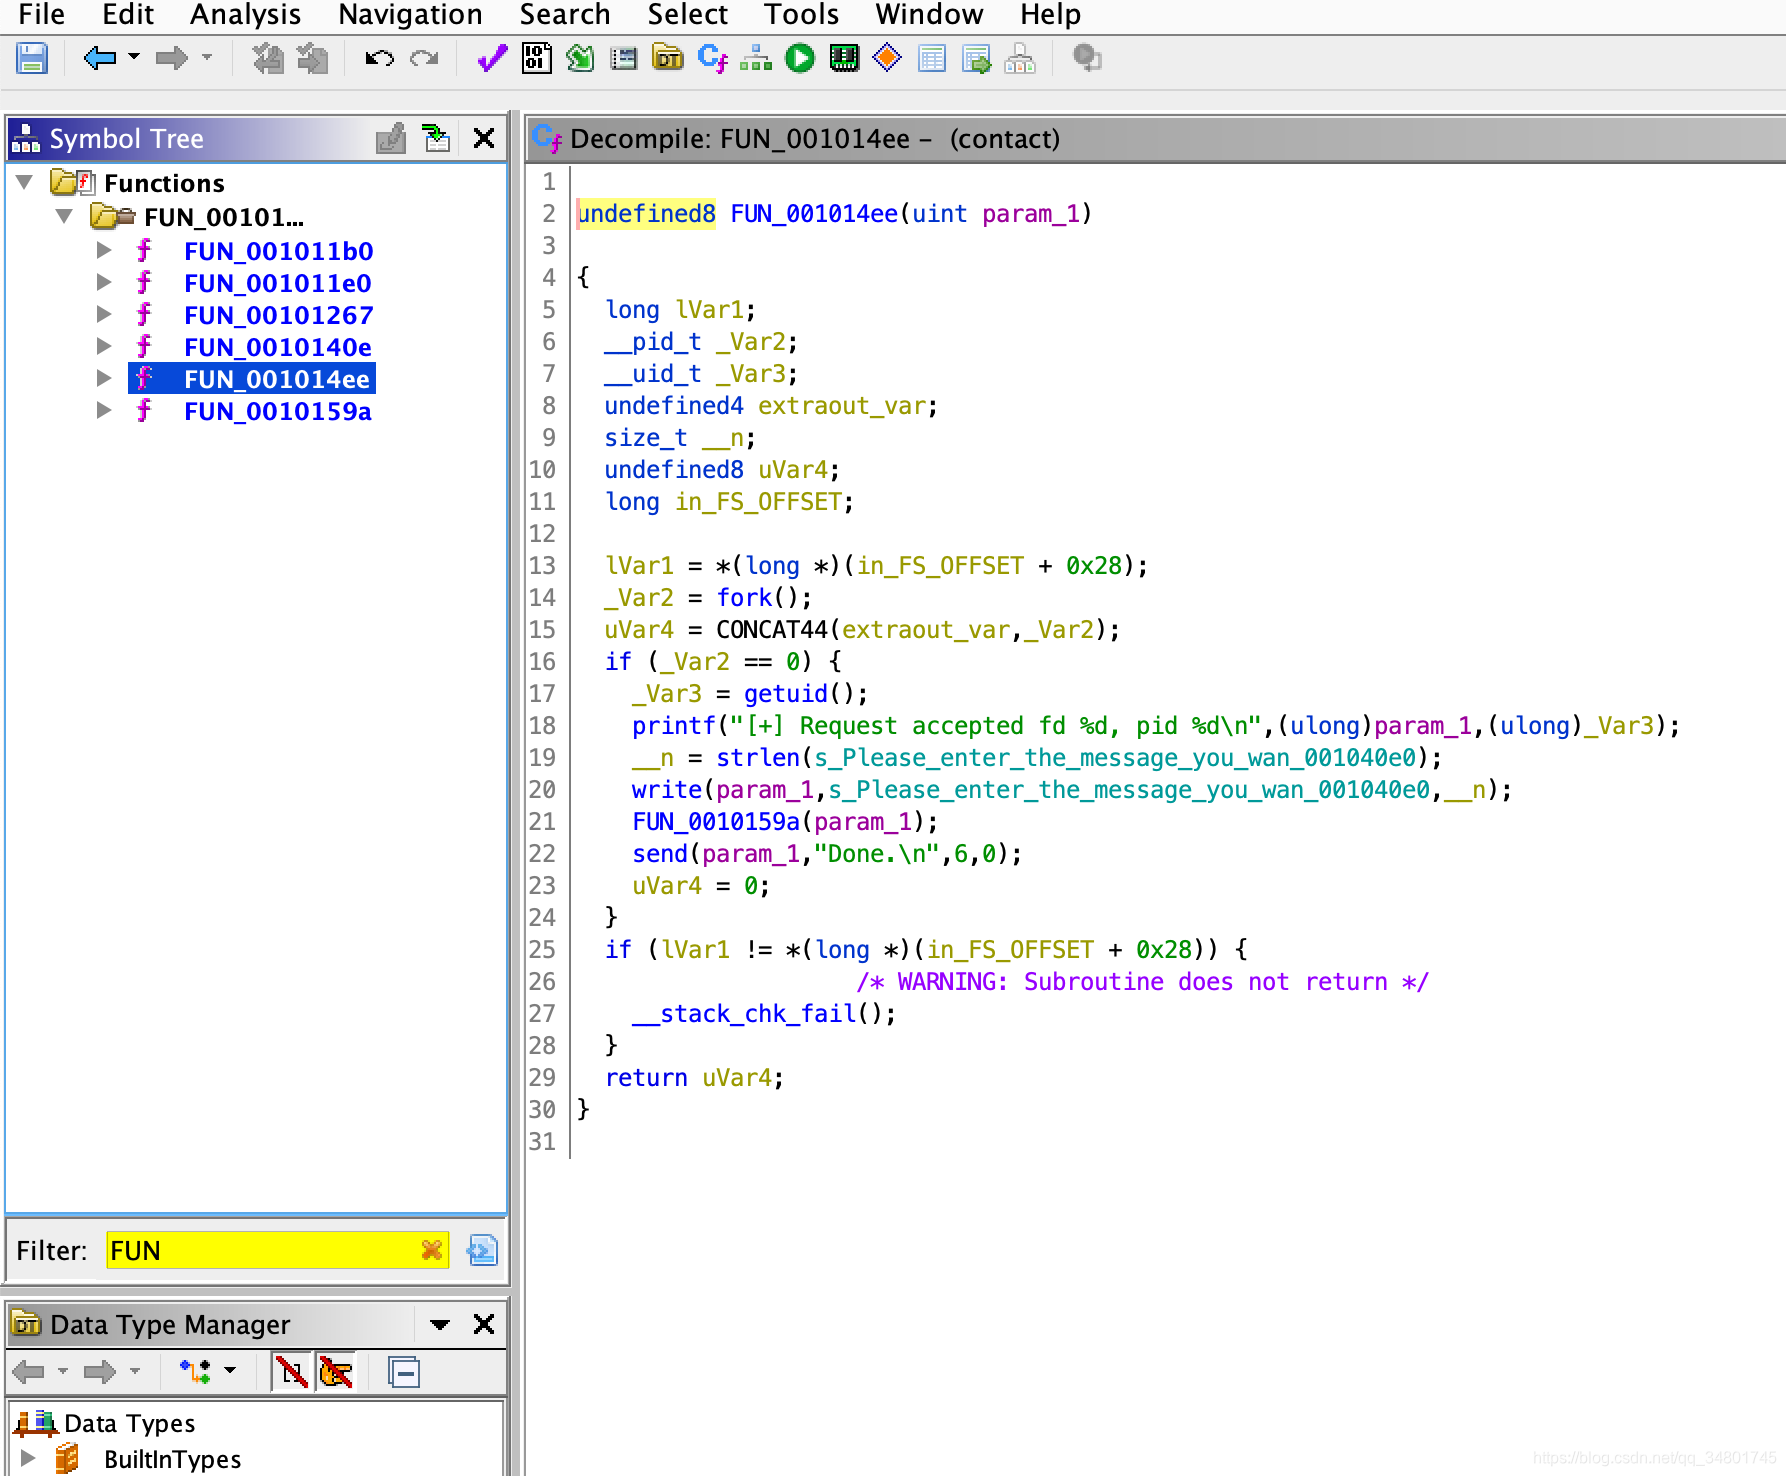Open the Navigation menu
Screen dimensions: 1786x1476
point(410,14)
